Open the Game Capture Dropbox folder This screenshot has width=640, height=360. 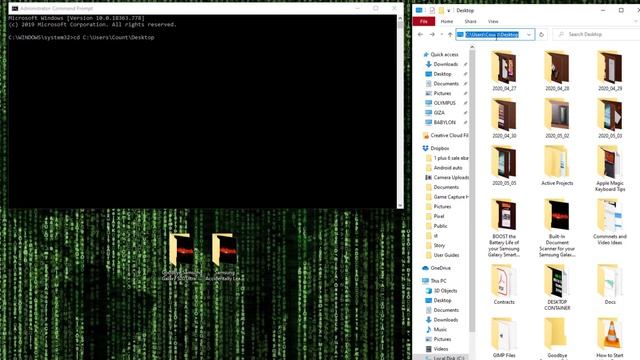click(451, 197)
